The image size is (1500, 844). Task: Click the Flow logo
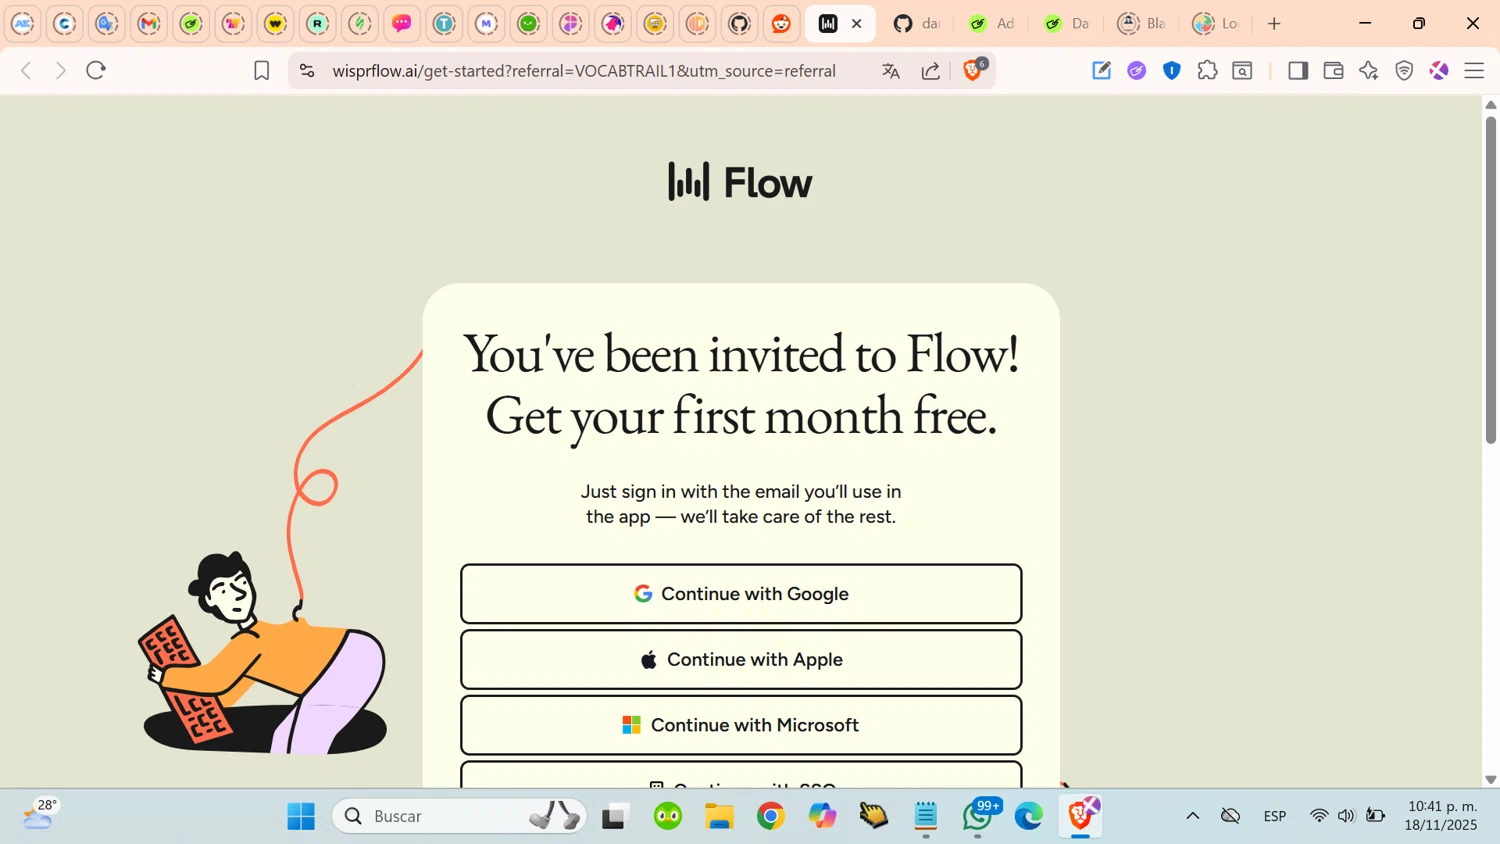740,182
